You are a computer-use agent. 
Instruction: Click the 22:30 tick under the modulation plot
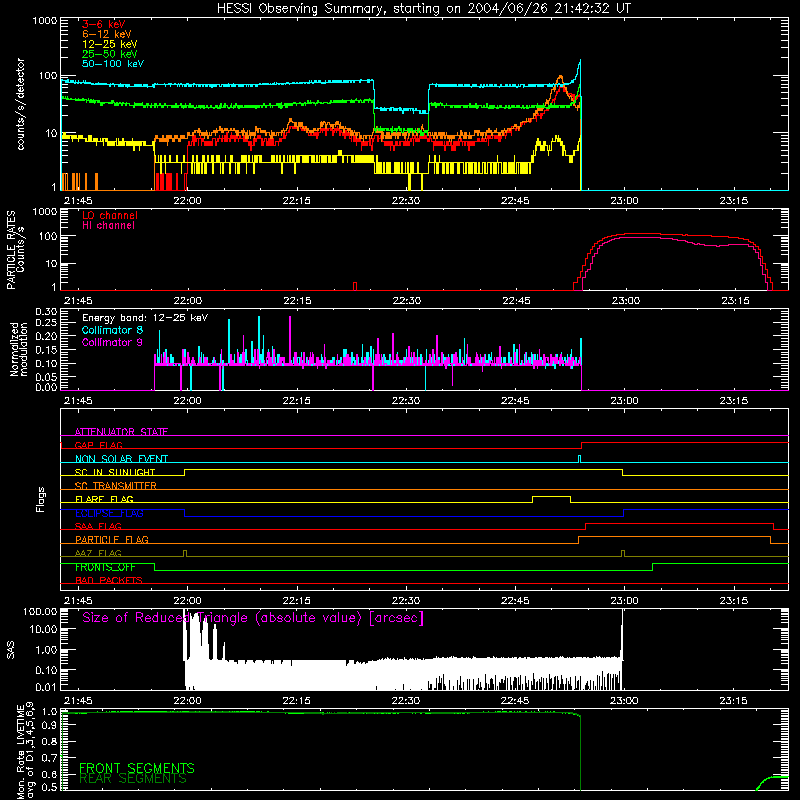click(406, 401)
